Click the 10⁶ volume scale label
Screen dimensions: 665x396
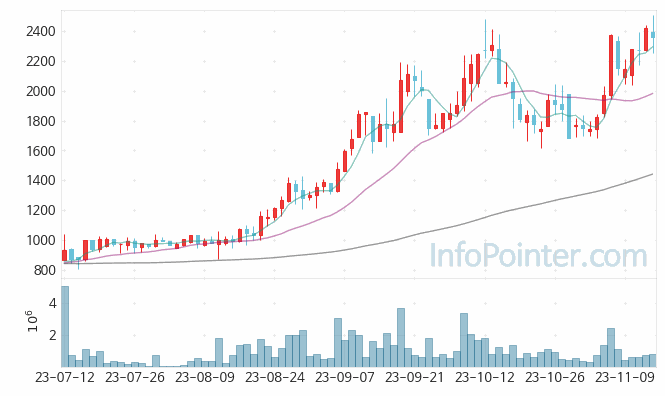(x=32, y=321)
